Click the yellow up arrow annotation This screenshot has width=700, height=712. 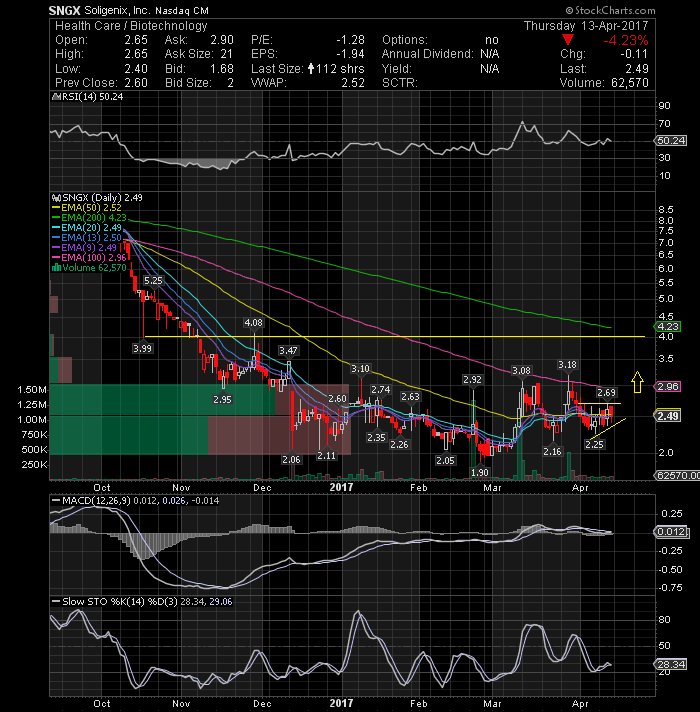click(637, 381)
